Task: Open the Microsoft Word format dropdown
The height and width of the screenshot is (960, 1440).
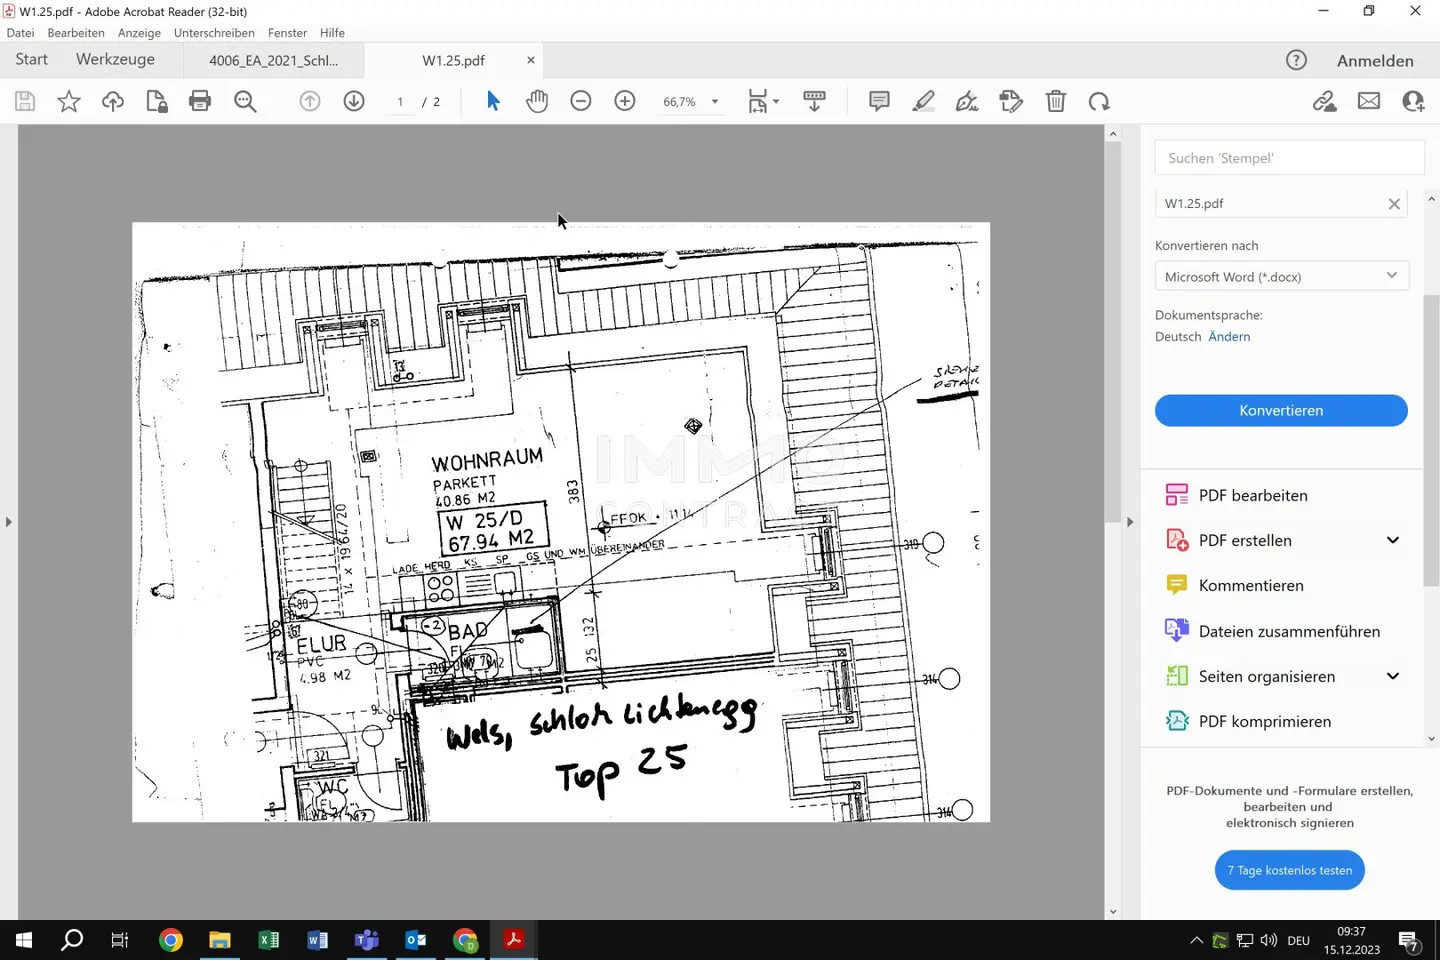Action: (1281, 277)
